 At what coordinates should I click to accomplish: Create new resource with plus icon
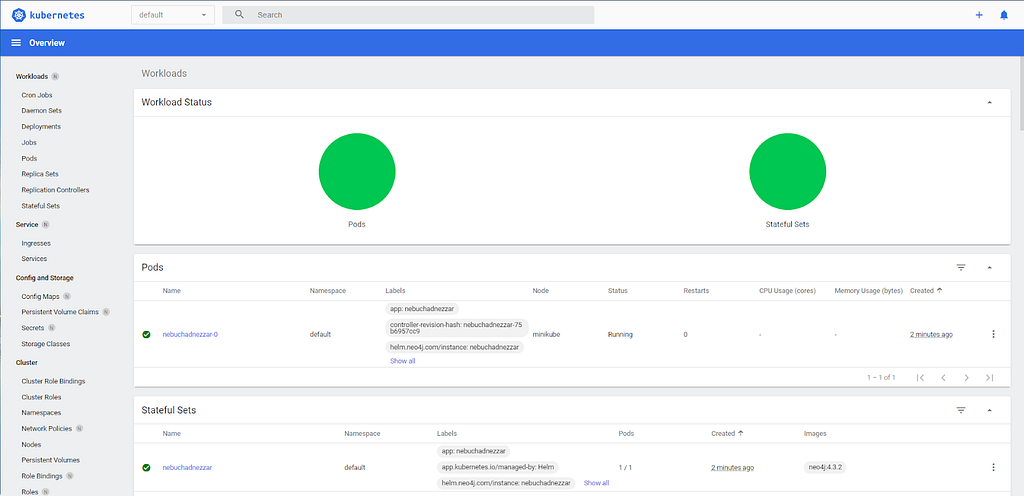pos(979,14)
